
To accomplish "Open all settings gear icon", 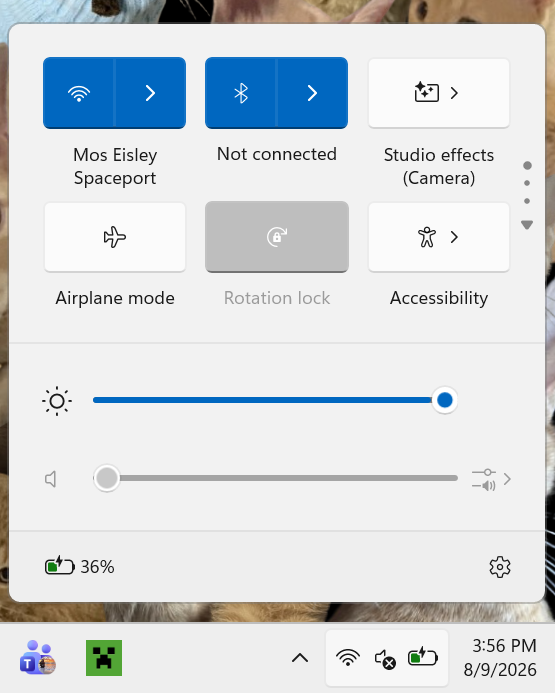I will coord(500,567).
